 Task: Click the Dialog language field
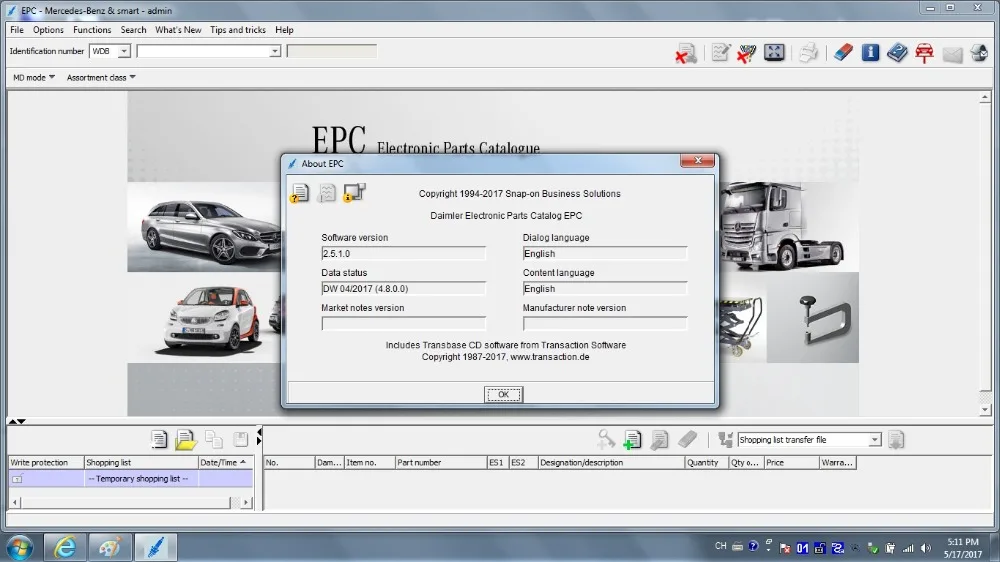click(605, 254)
